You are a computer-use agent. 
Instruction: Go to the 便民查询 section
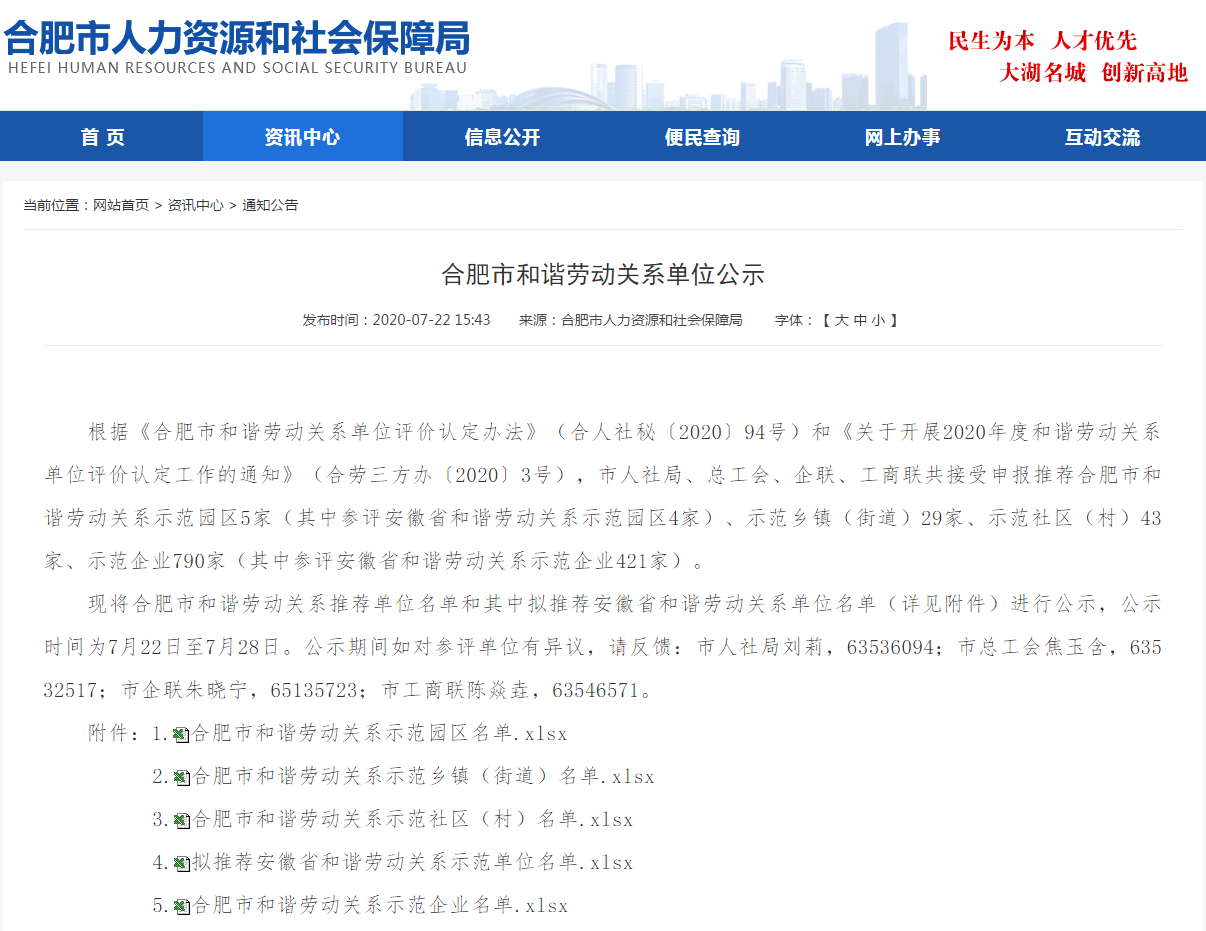pos(702,137)
